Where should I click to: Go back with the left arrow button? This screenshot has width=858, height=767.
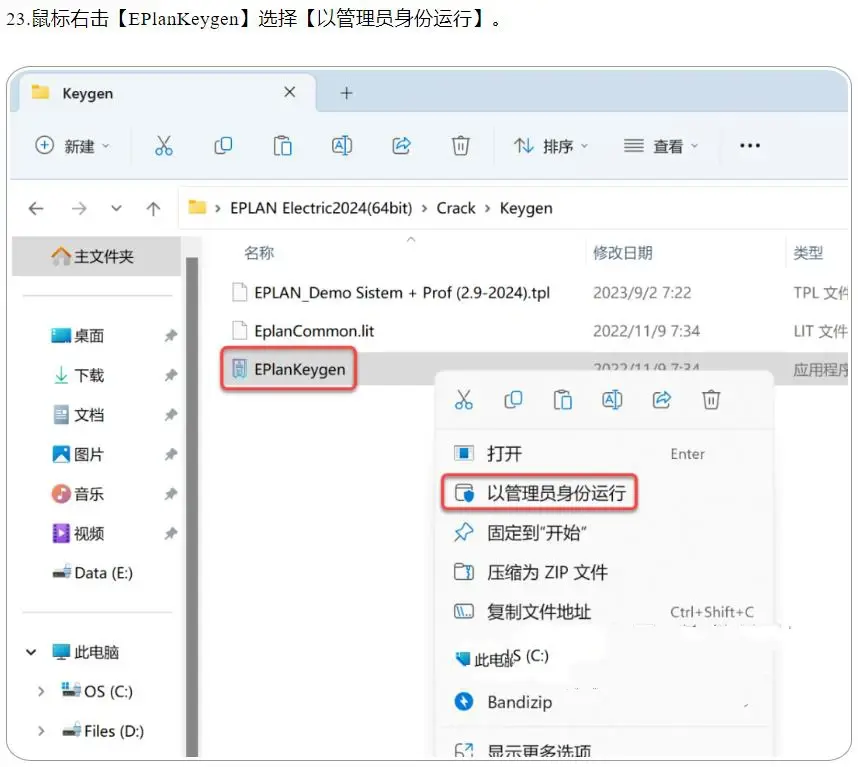pos(36,208)
